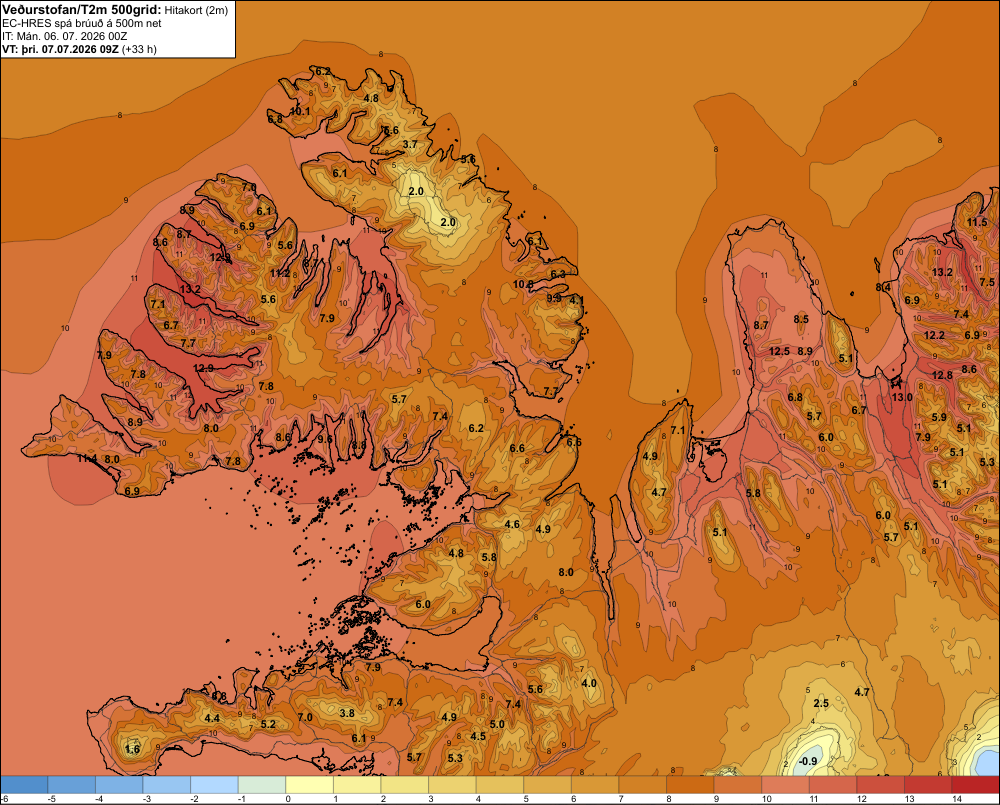This screenshot has width=1000, height=805.
Task: Click the '-0.9' temperature value on the glacier
Action: point(808,761)
